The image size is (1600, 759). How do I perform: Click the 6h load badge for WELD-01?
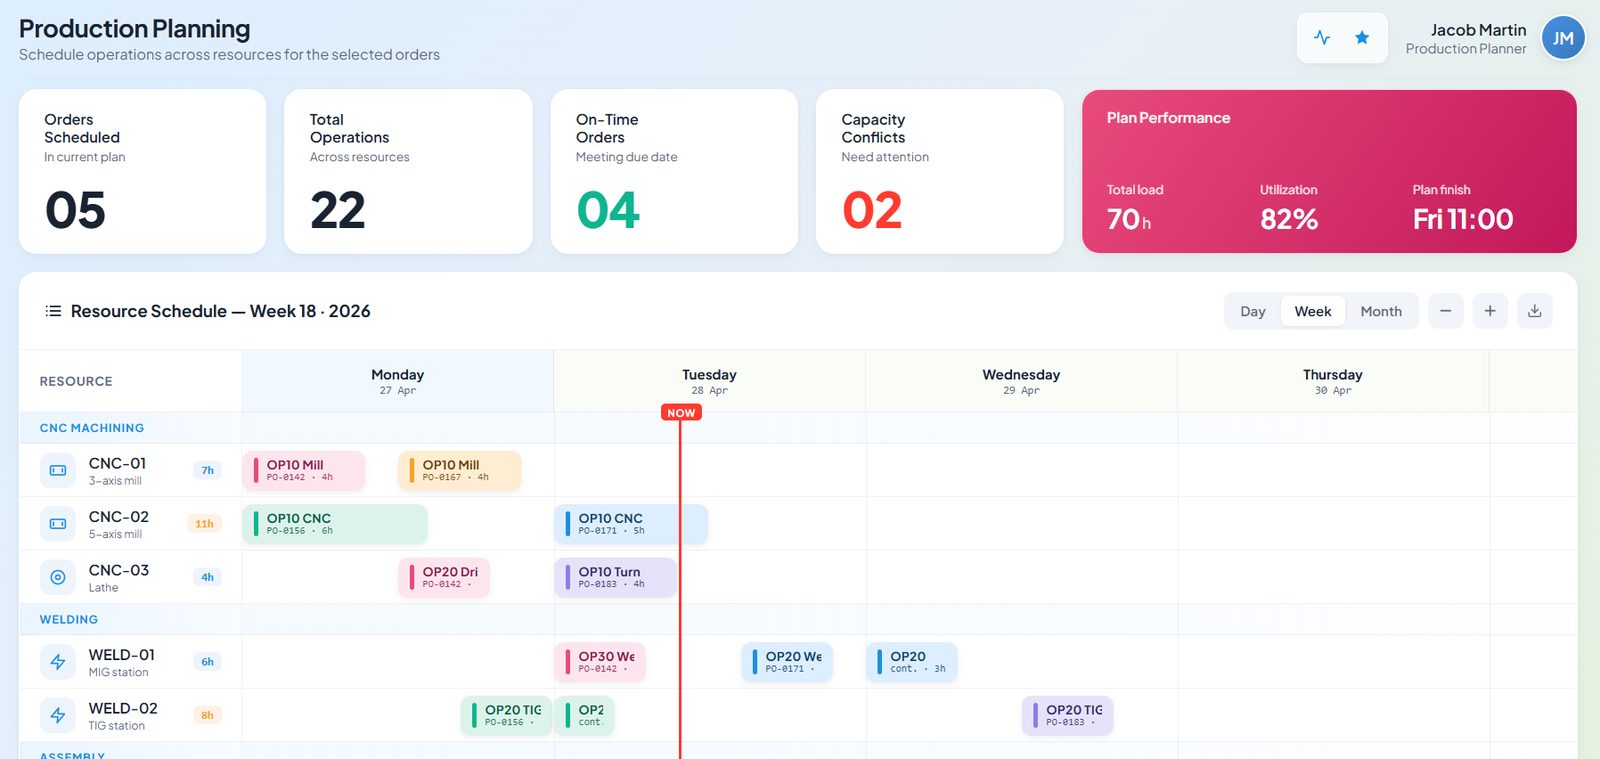click(x=207, y=662)
